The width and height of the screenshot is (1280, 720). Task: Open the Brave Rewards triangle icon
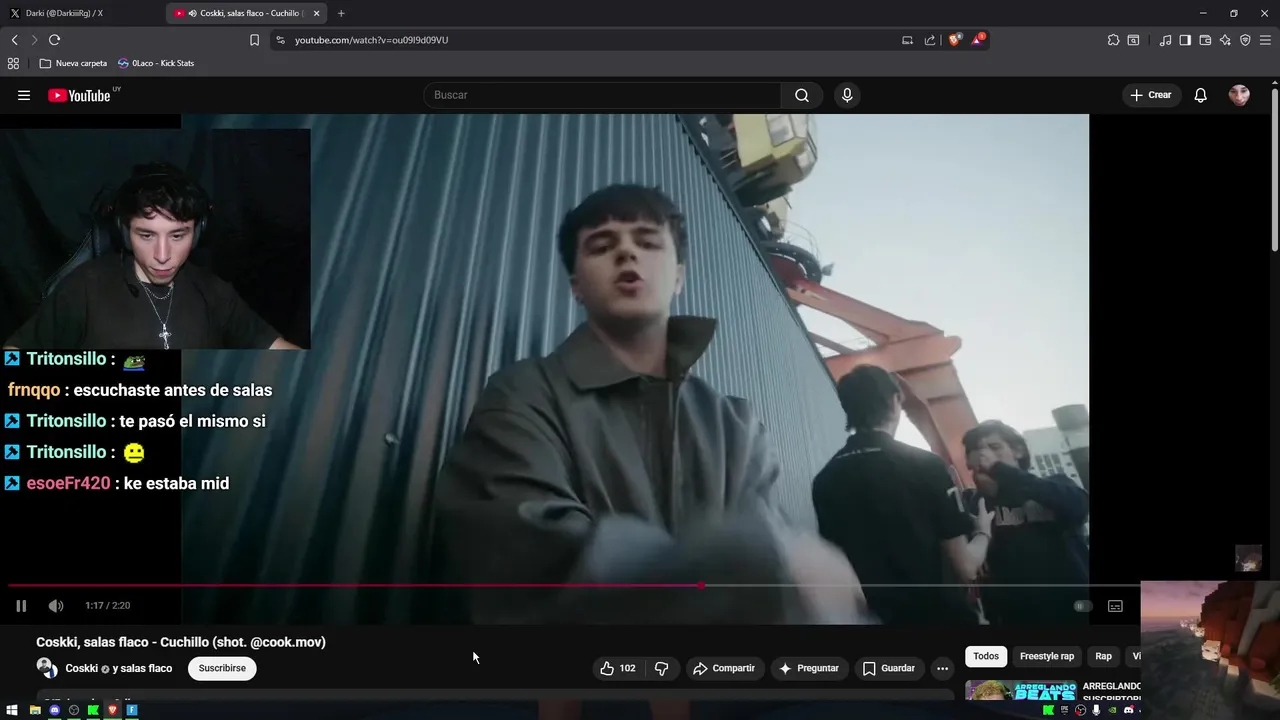978,40
